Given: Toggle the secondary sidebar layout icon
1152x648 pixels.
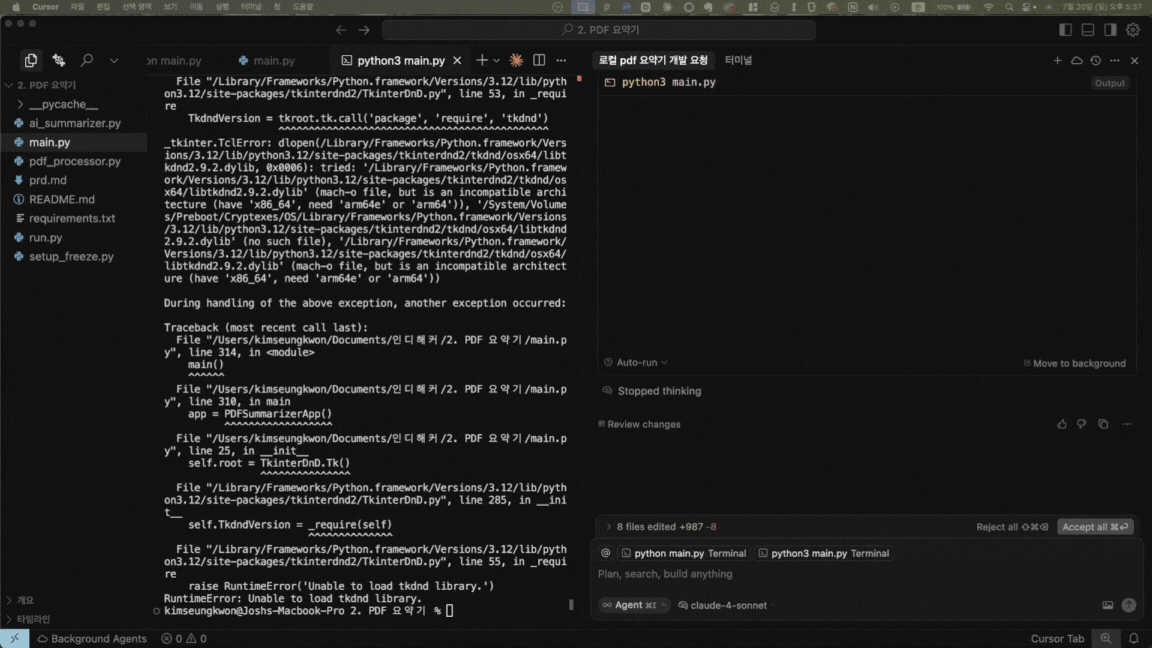Looking at the screenshot, I should coord(1110,30).
